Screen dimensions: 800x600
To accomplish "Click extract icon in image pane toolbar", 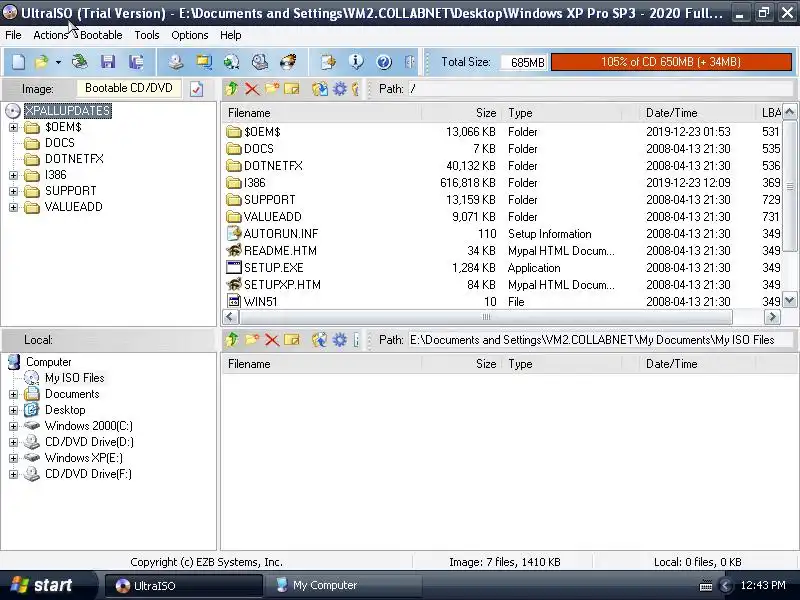I will click(x=320, y=89).
